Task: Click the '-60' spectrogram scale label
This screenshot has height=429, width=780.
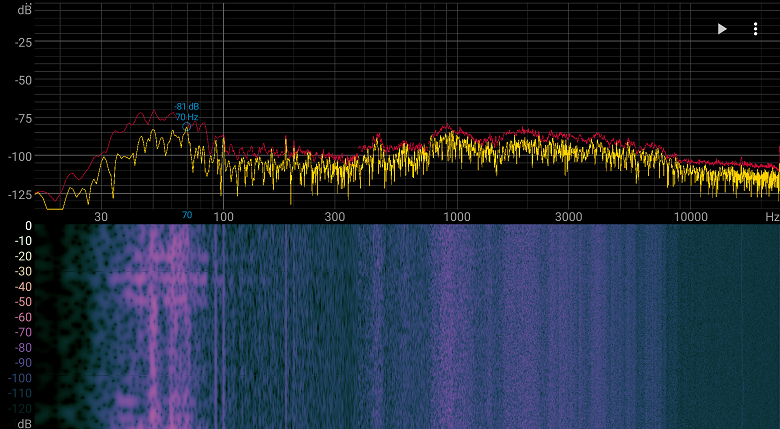Action: 24,317
